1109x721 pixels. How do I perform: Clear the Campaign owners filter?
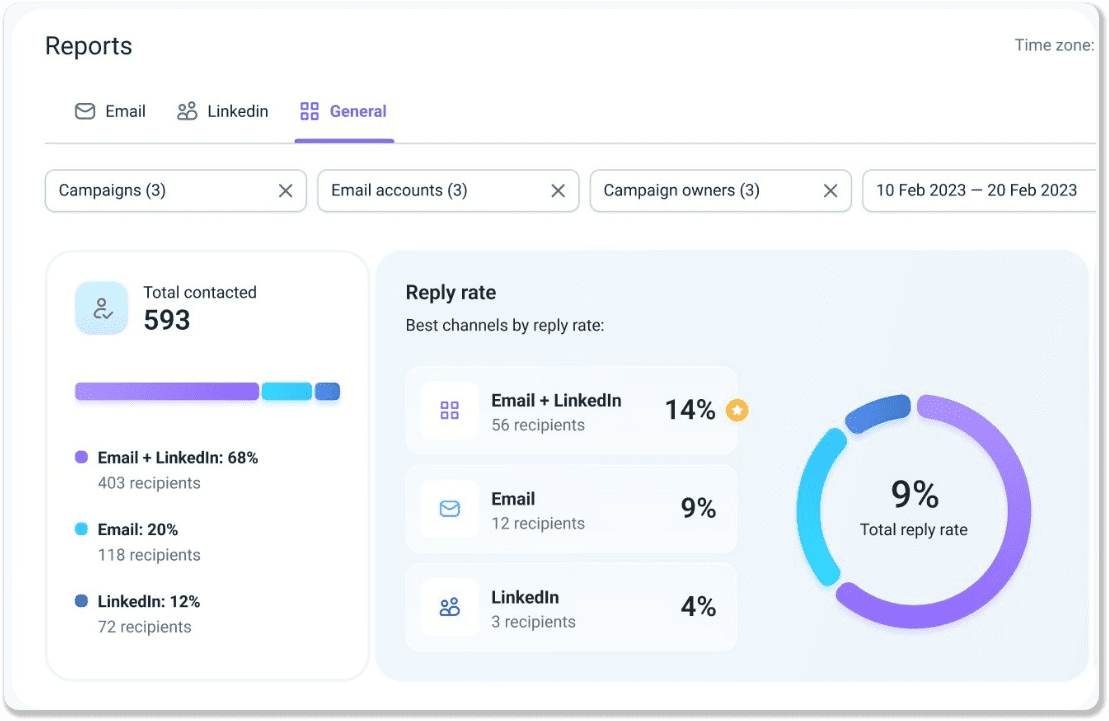830,191
